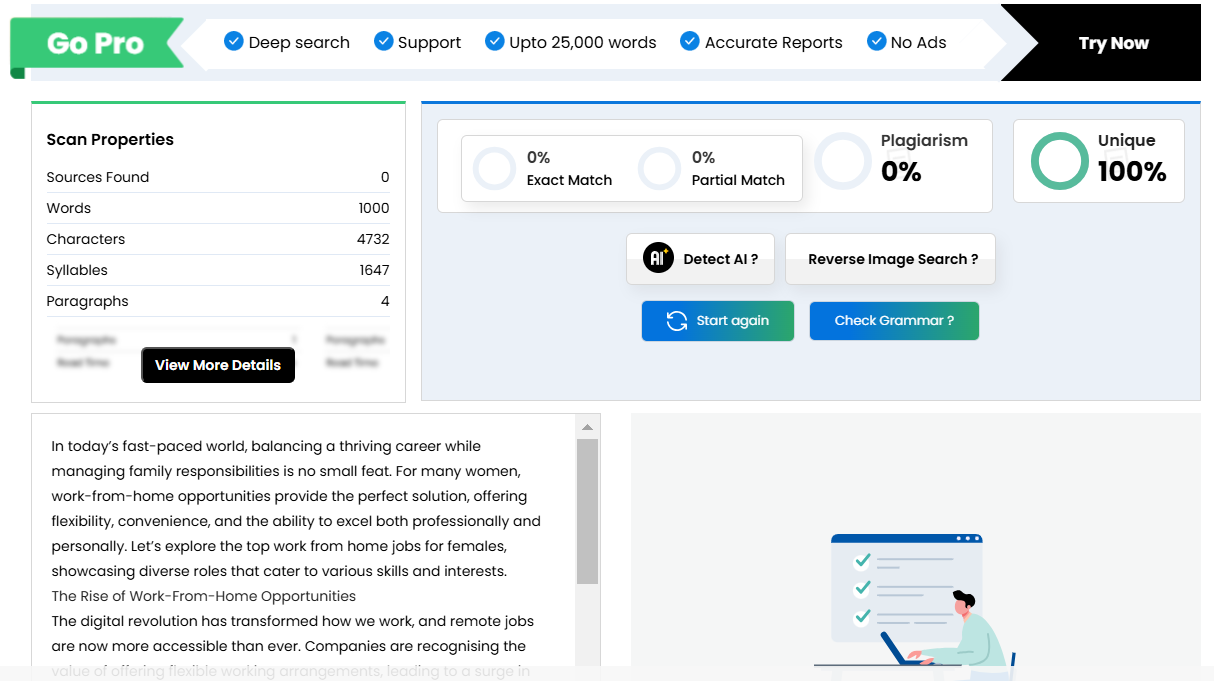Screen dimensions: 1214x681
Task: Click the Support checkmark icon
Action: (x=383, y=41)
